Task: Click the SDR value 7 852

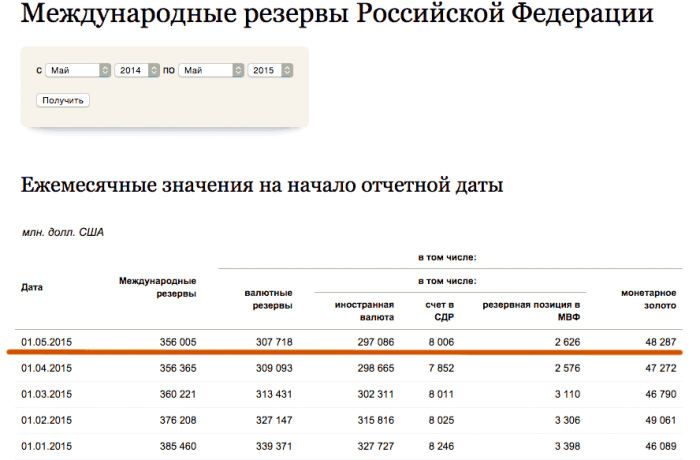Action: tap(442, 368)
